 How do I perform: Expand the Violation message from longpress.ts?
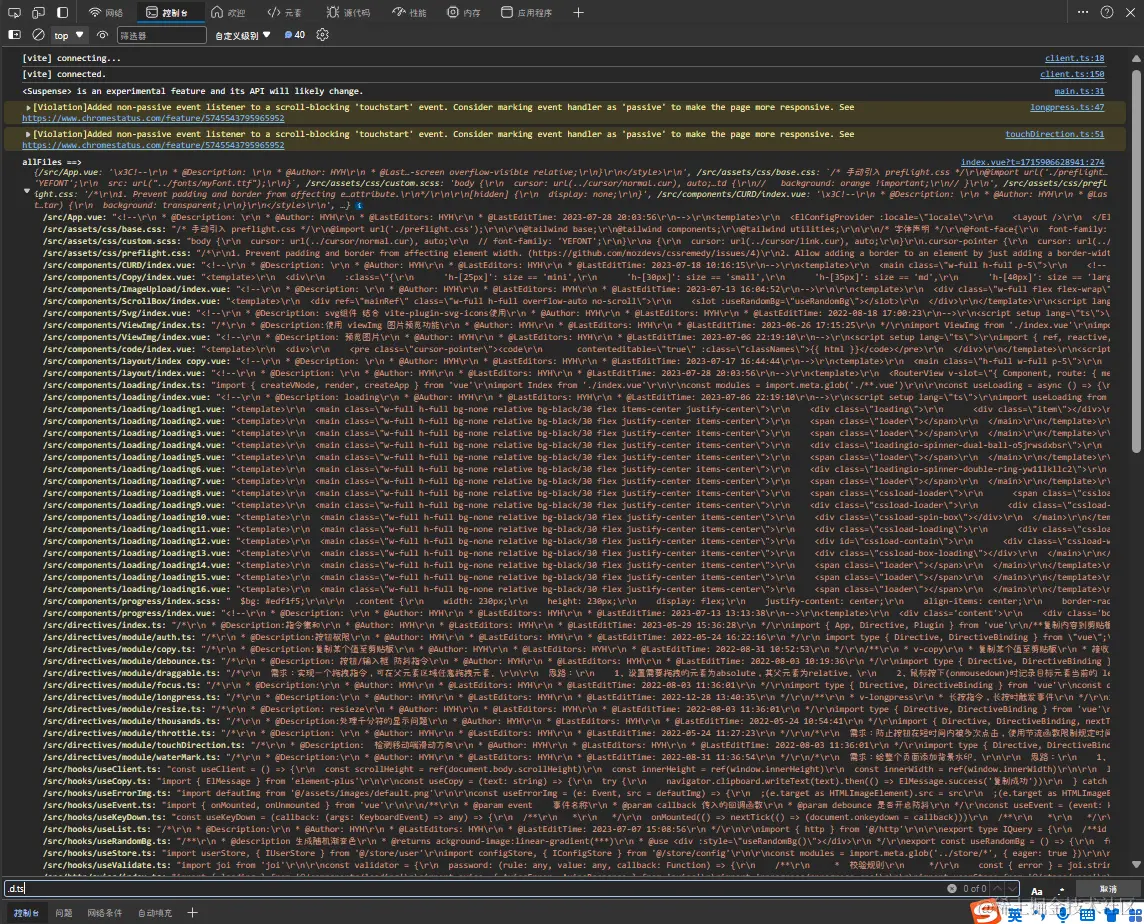click(x=28, y=107)
